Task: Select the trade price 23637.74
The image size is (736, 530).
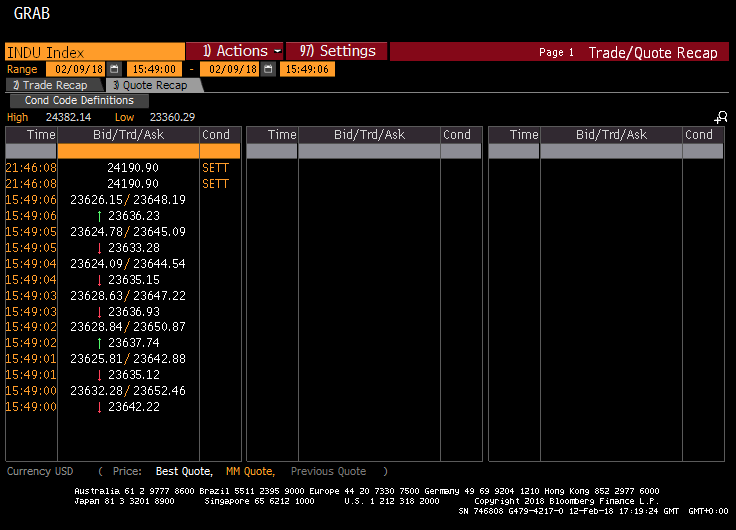Action: [134, 342]
